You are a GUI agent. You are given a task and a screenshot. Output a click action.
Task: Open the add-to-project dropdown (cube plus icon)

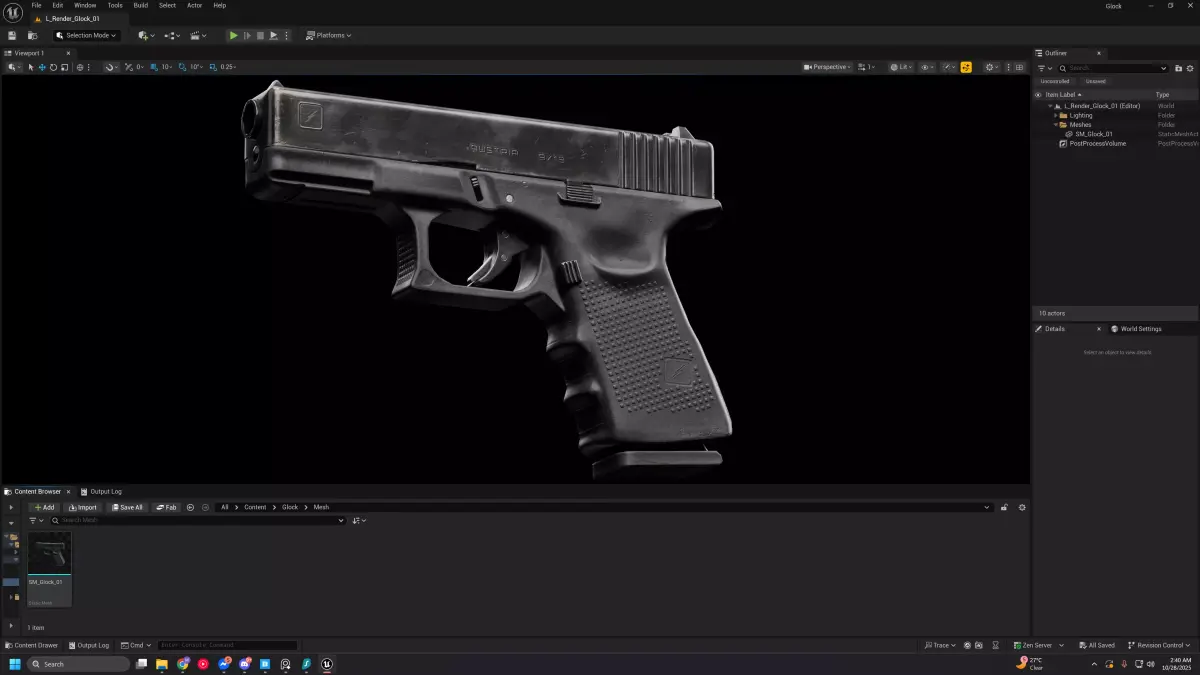(146, 35)
